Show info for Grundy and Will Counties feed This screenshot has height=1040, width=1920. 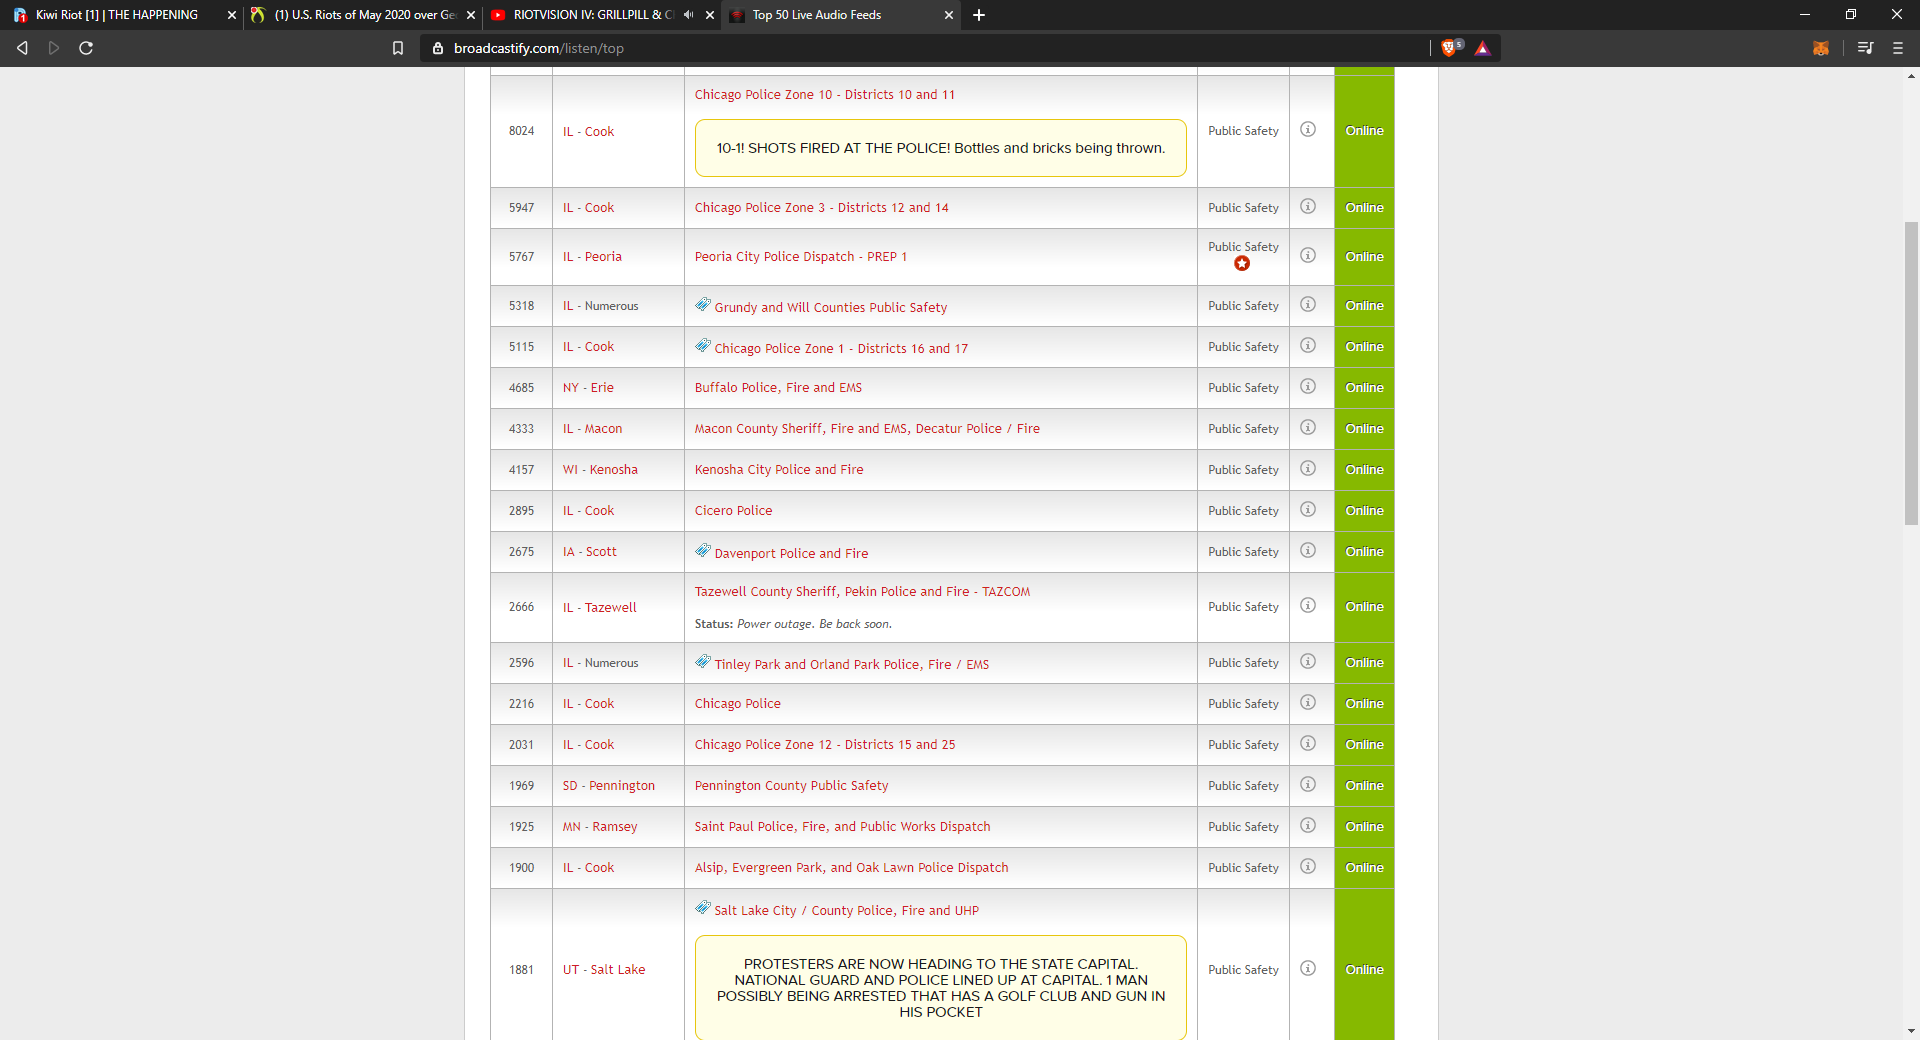click(1308, 305)
